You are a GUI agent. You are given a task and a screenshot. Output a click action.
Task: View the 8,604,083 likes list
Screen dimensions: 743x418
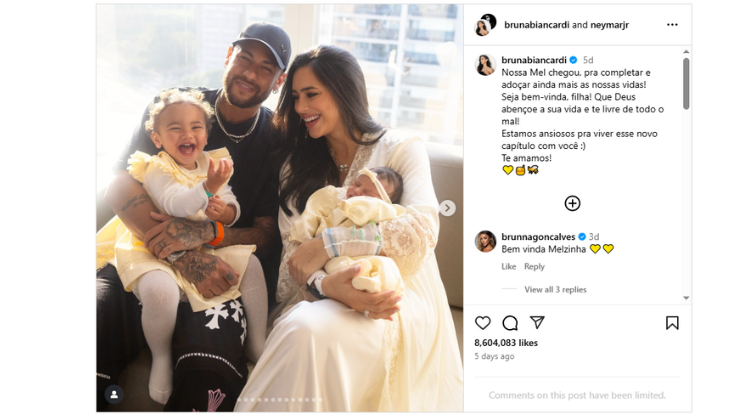point(506,343)
